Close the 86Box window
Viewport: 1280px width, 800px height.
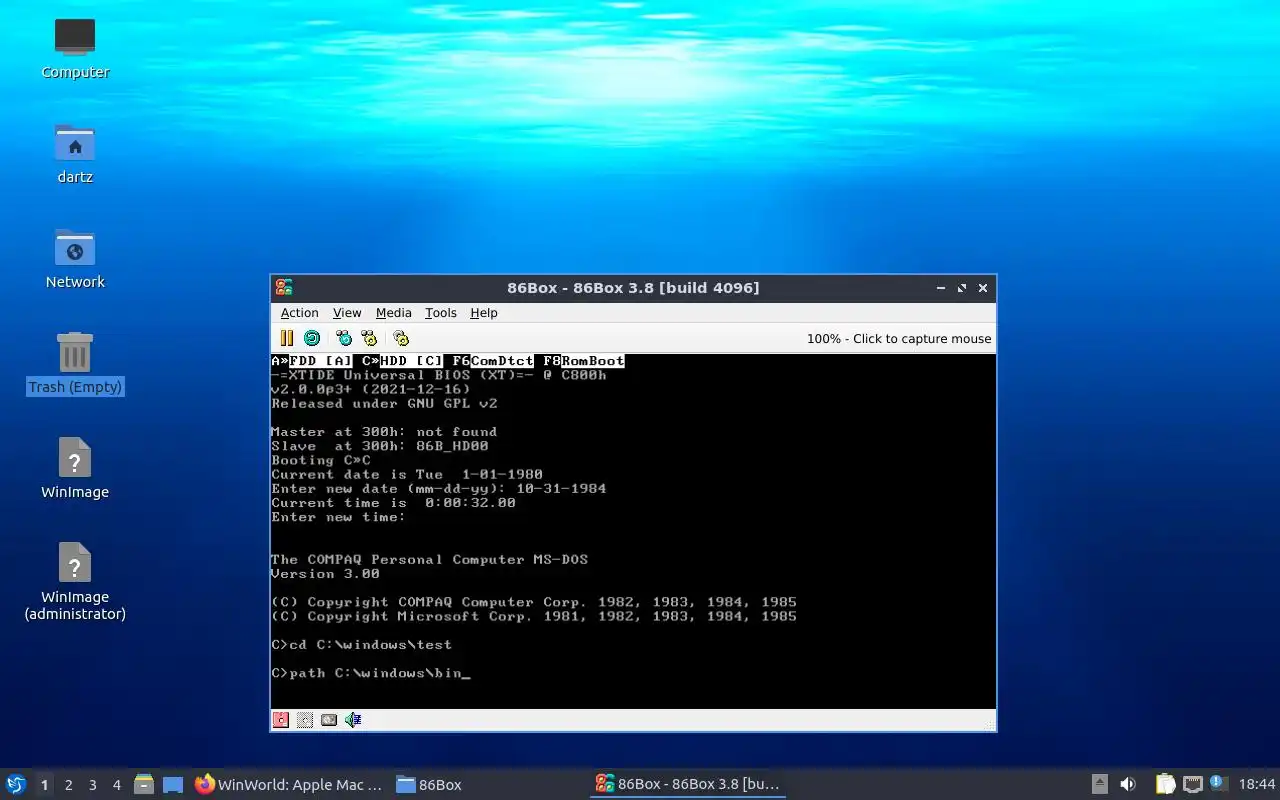(983, 288)
